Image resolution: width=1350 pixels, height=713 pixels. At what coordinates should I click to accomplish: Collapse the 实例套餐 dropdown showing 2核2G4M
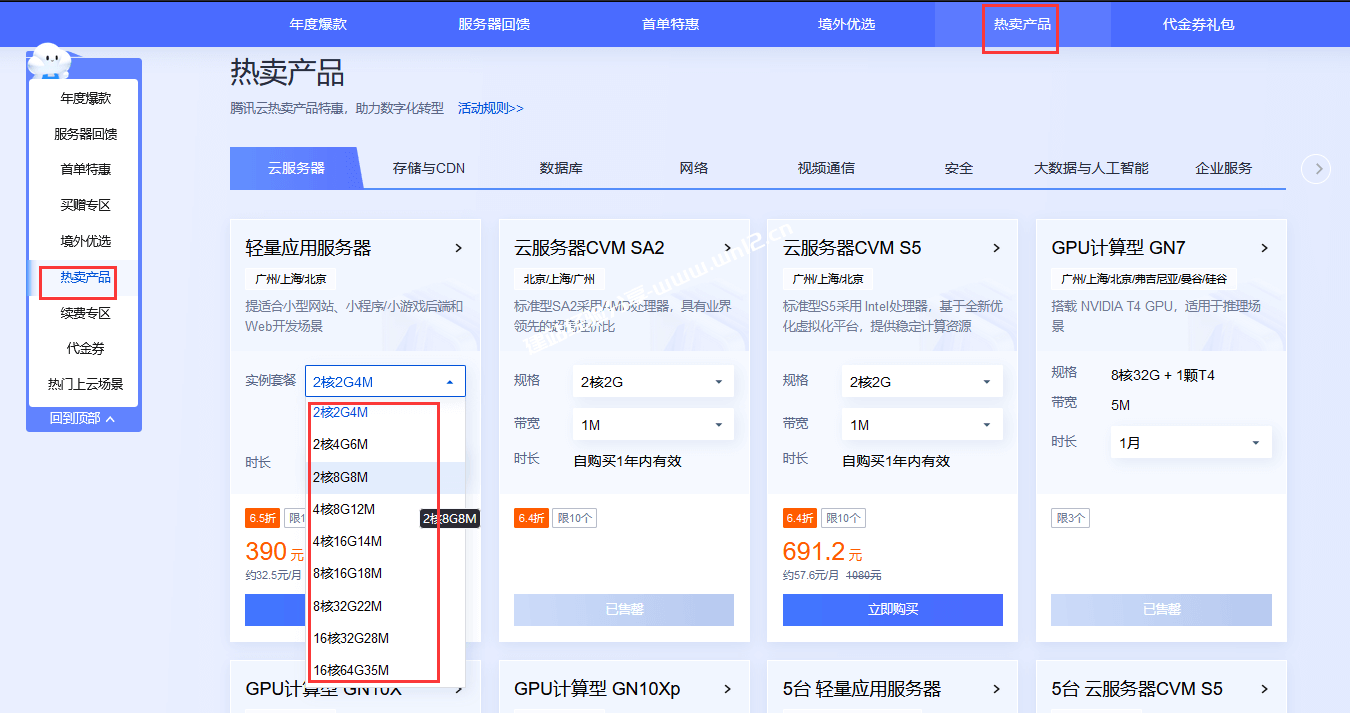[x=449, y=381]
